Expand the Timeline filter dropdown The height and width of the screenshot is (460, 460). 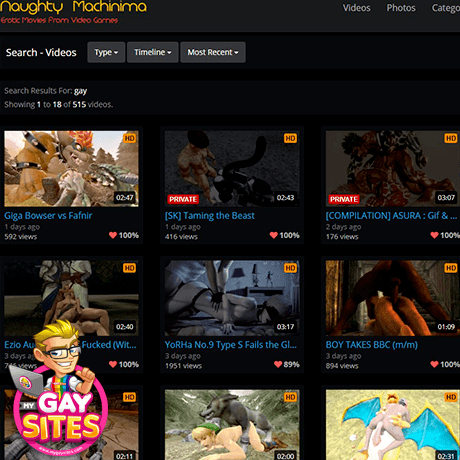pos(153,52)
